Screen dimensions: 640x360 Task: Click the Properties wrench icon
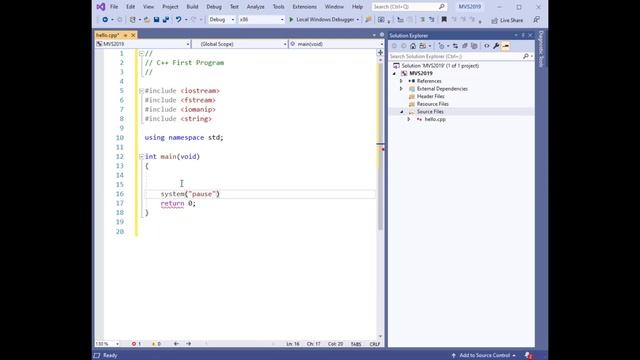tap(496, 46)
